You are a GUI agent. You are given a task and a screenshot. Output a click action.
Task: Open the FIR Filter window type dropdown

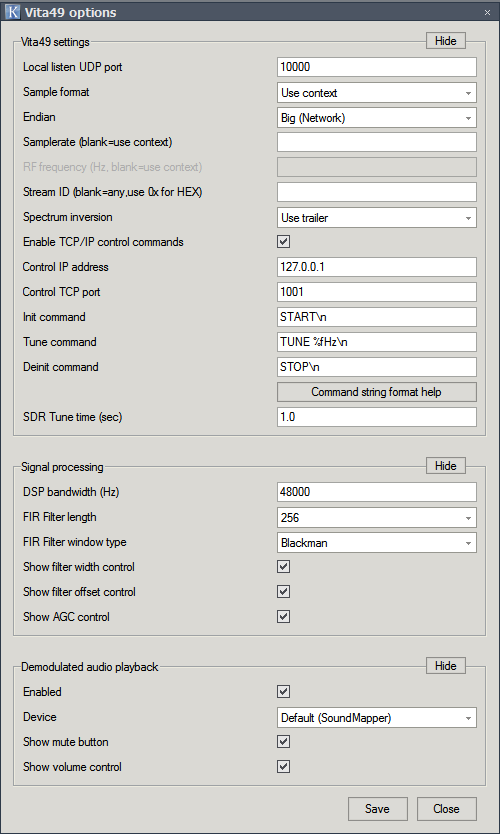click(x=377, y=543)
